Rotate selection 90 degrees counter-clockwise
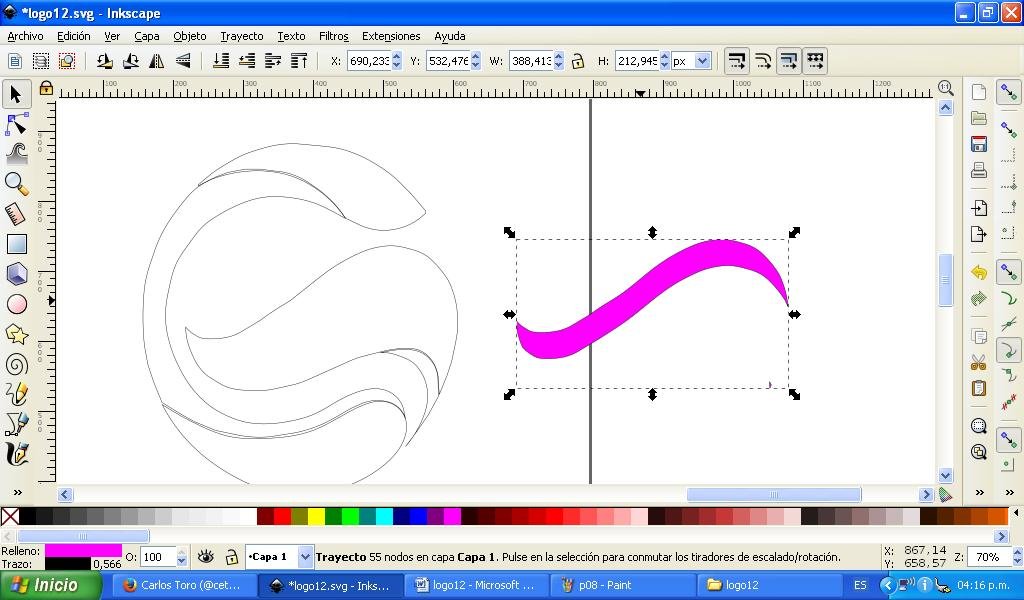Screen dimensions: 1024x600 pos(104,61)
